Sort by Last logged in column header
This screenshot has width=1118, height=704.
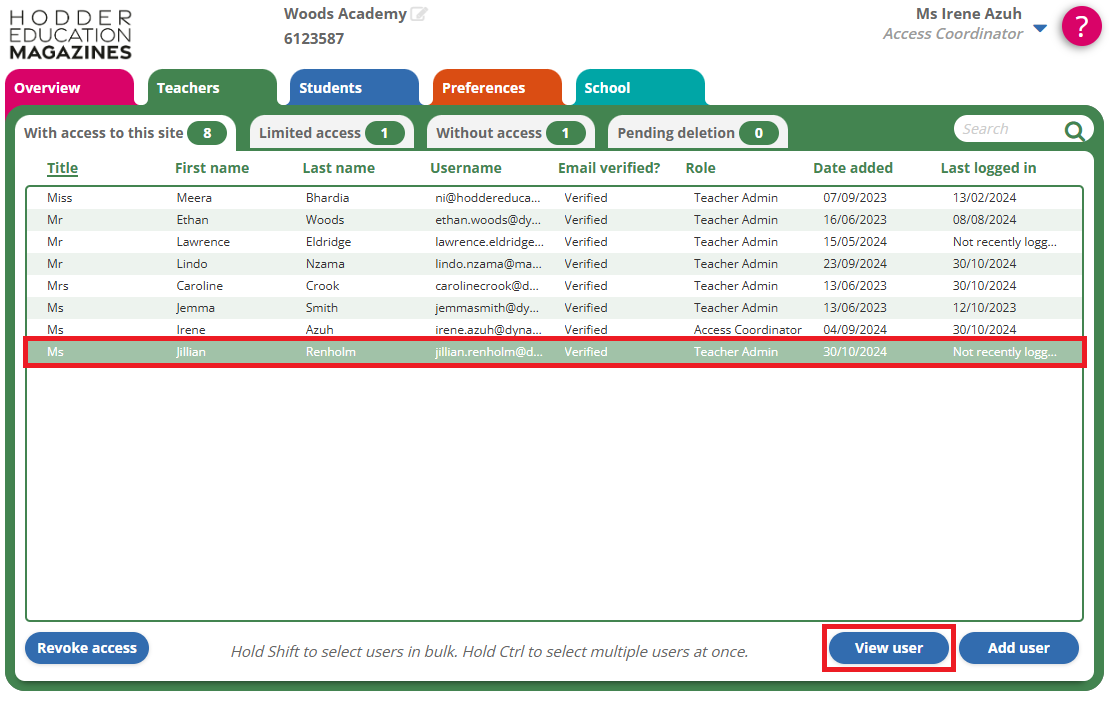(x=988, y=168)
